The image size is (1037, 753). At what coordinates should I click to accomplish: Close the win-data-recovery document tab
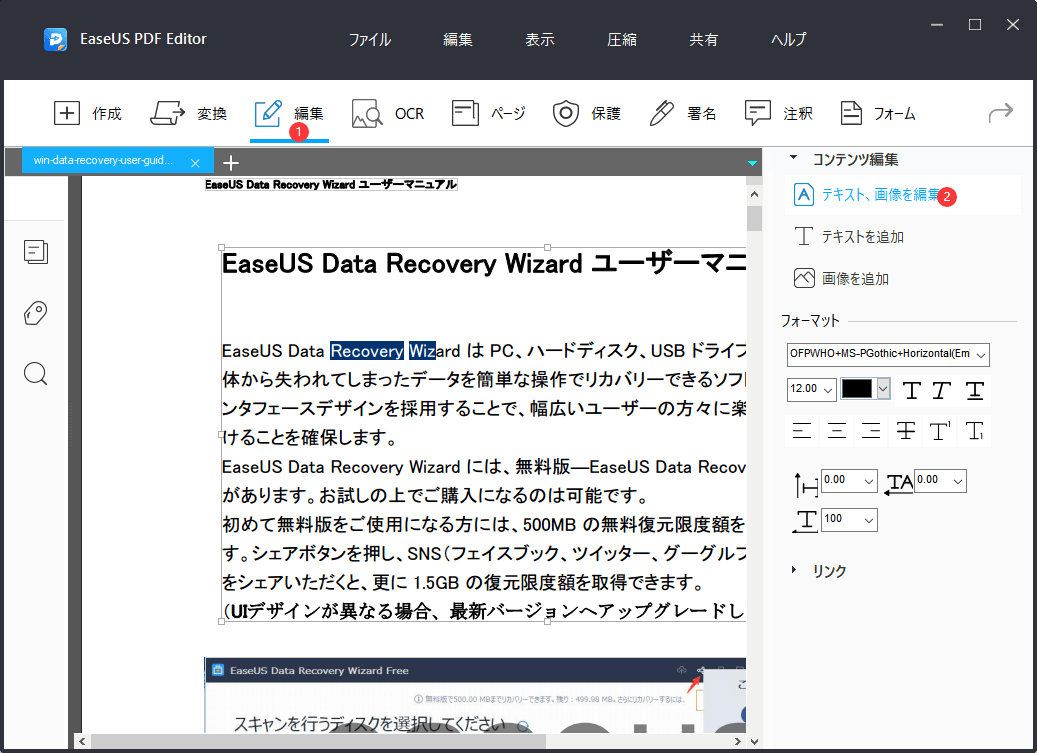[196, 161]
